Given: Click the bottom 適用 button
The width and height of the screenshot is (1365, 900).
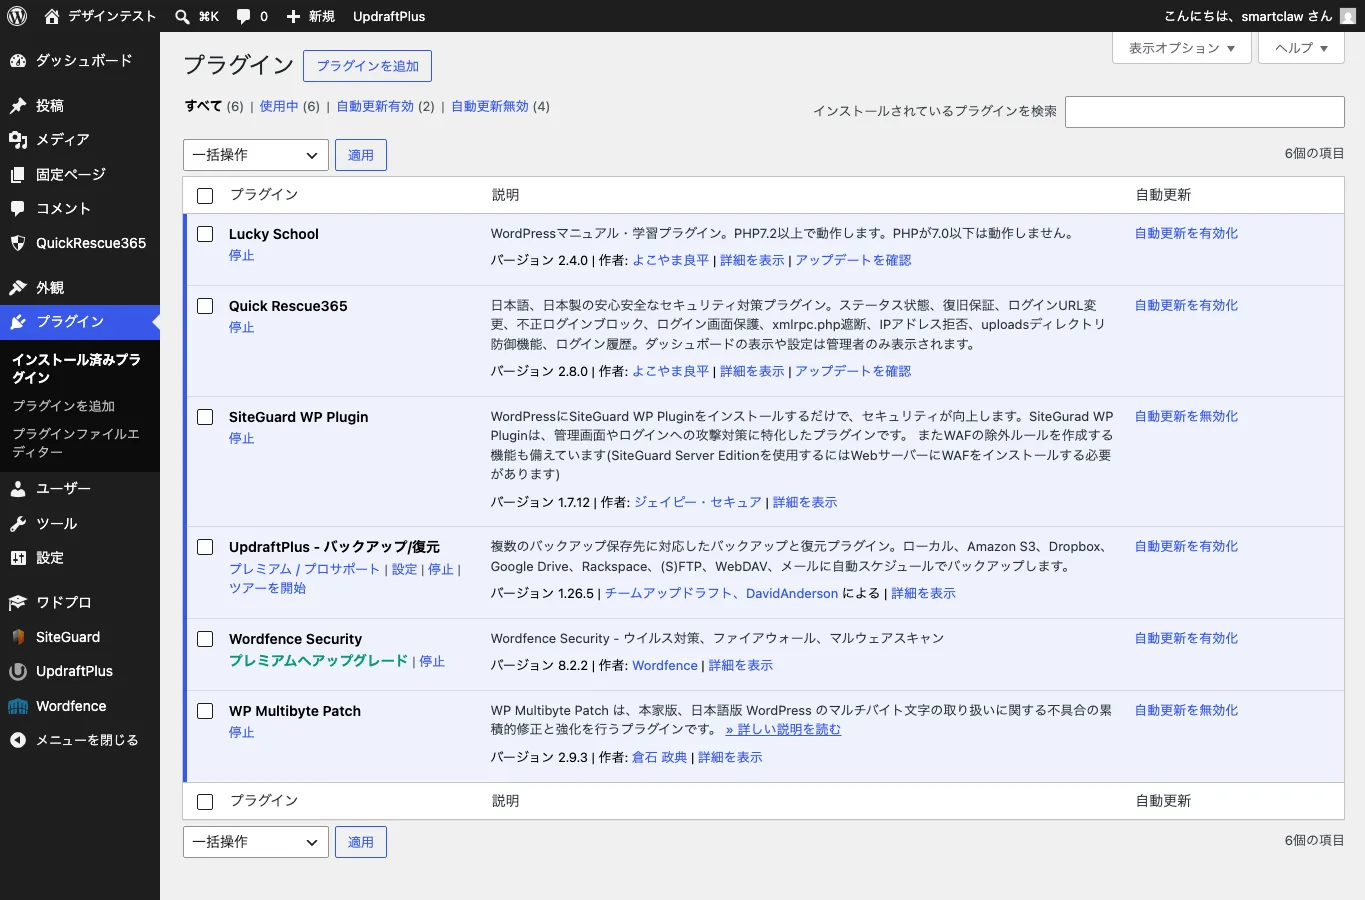Looking at the screenshot, I should (x=361, y=842).
